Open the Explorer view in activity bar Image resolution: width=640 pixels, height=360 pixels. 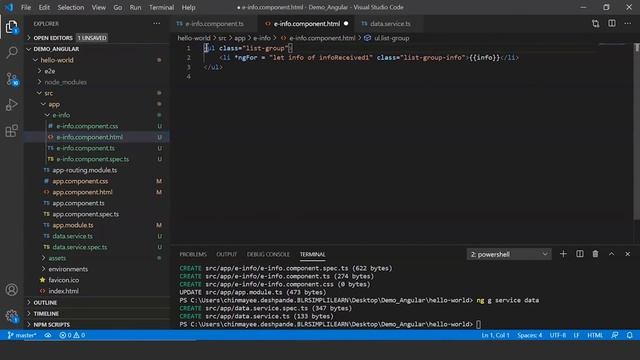[11, 27]
